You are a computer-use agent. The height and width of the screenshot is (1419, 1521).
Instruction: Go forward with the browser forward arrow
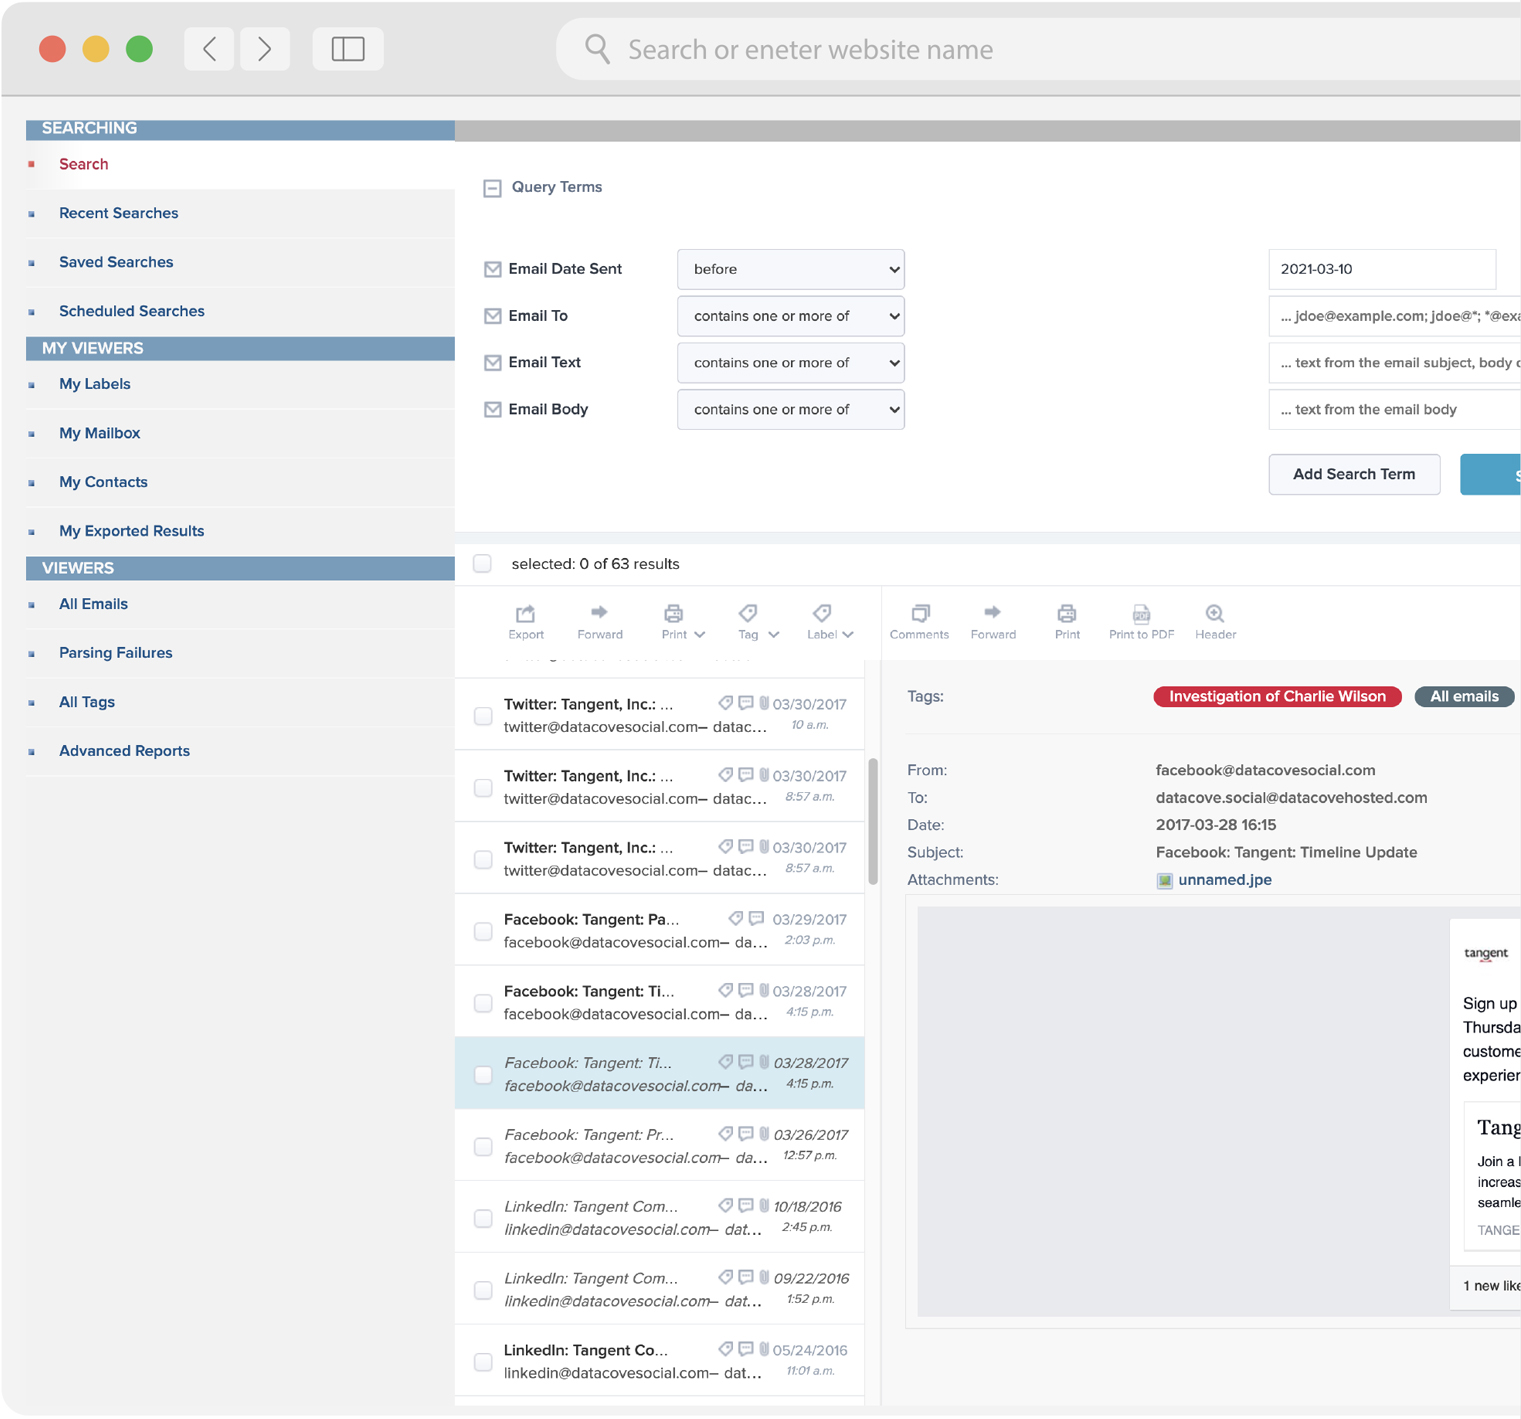click(265, 49)
